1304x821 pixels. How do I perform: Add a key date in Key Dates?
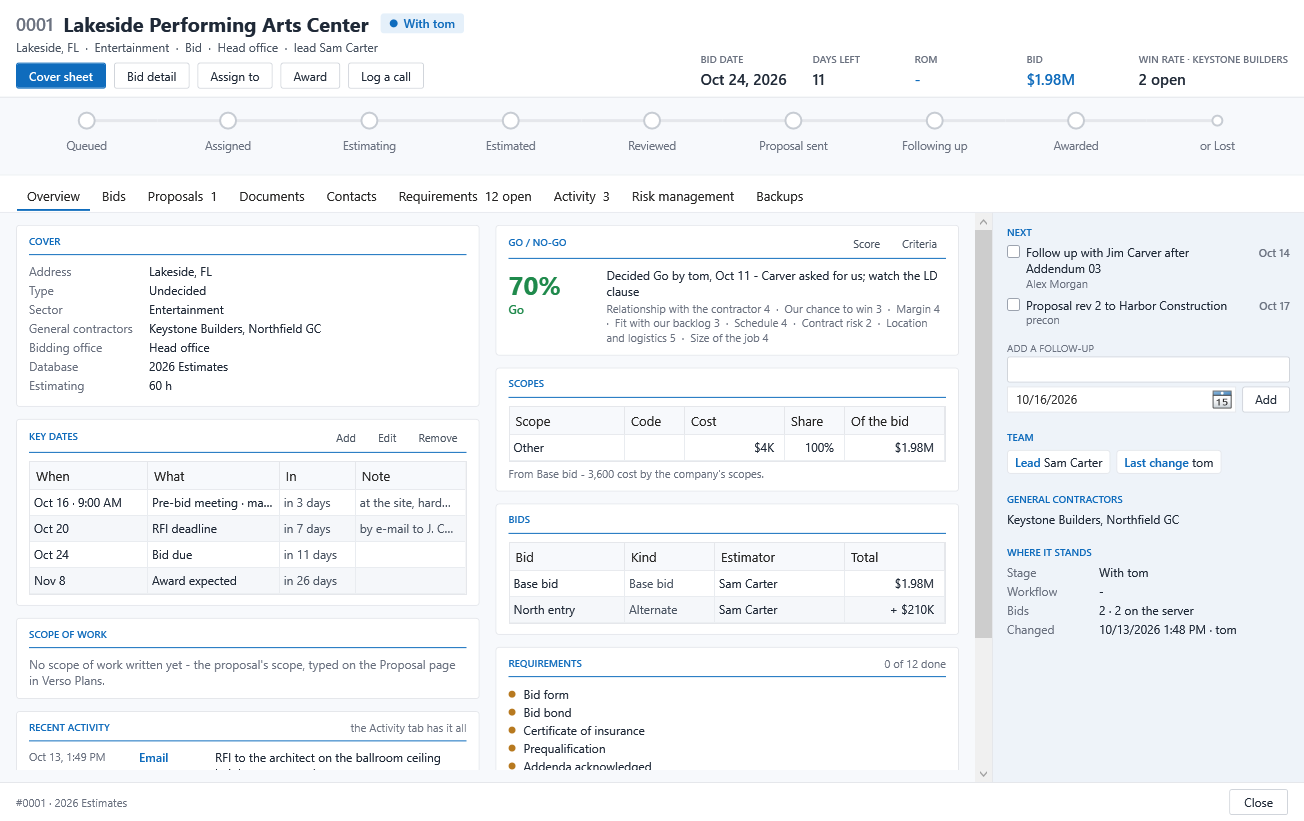(346, 438)
